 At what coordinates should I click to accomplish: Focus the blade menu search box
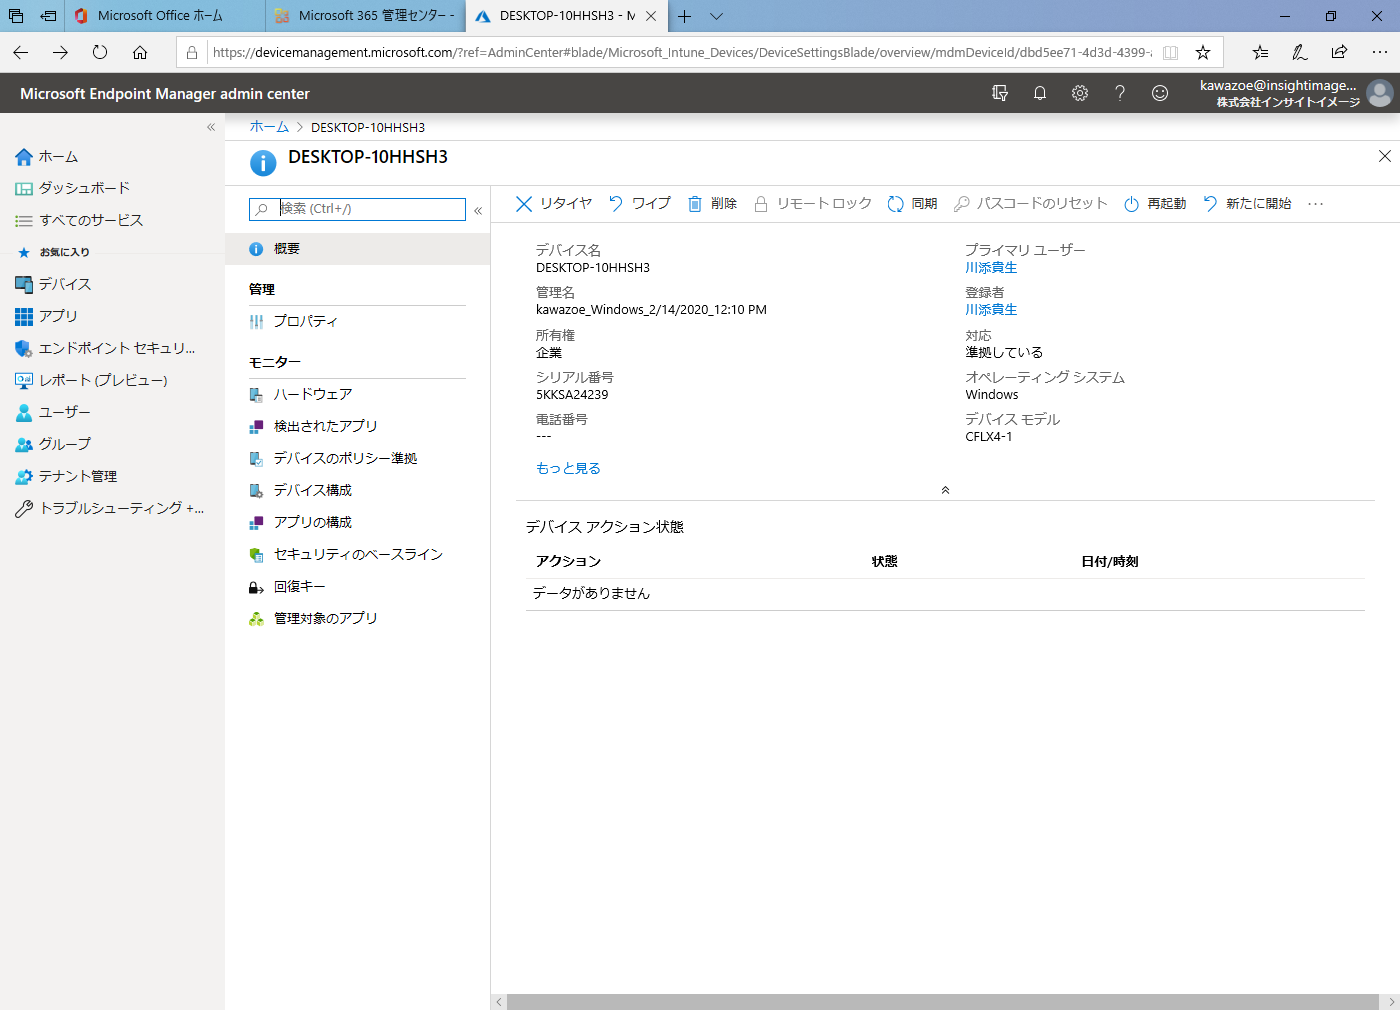(x=357, y=209)
